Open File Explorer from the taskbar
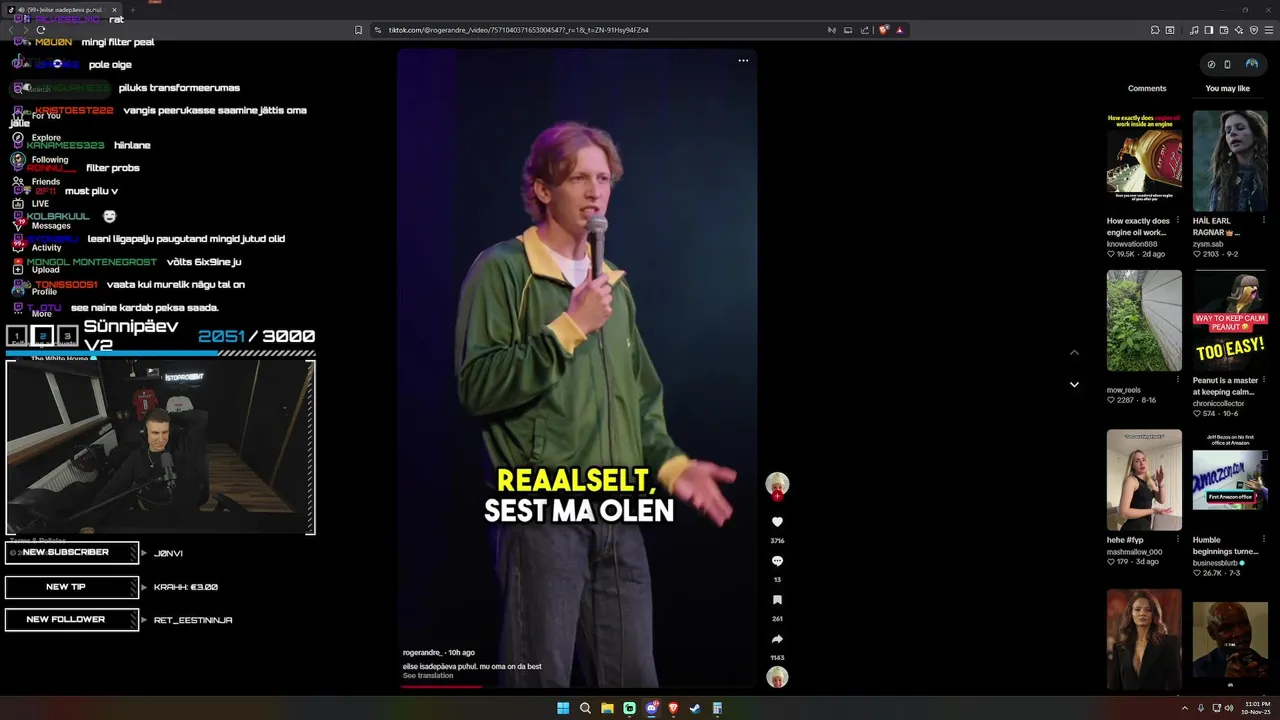1280x720 pixels. (x=607, y=708)
